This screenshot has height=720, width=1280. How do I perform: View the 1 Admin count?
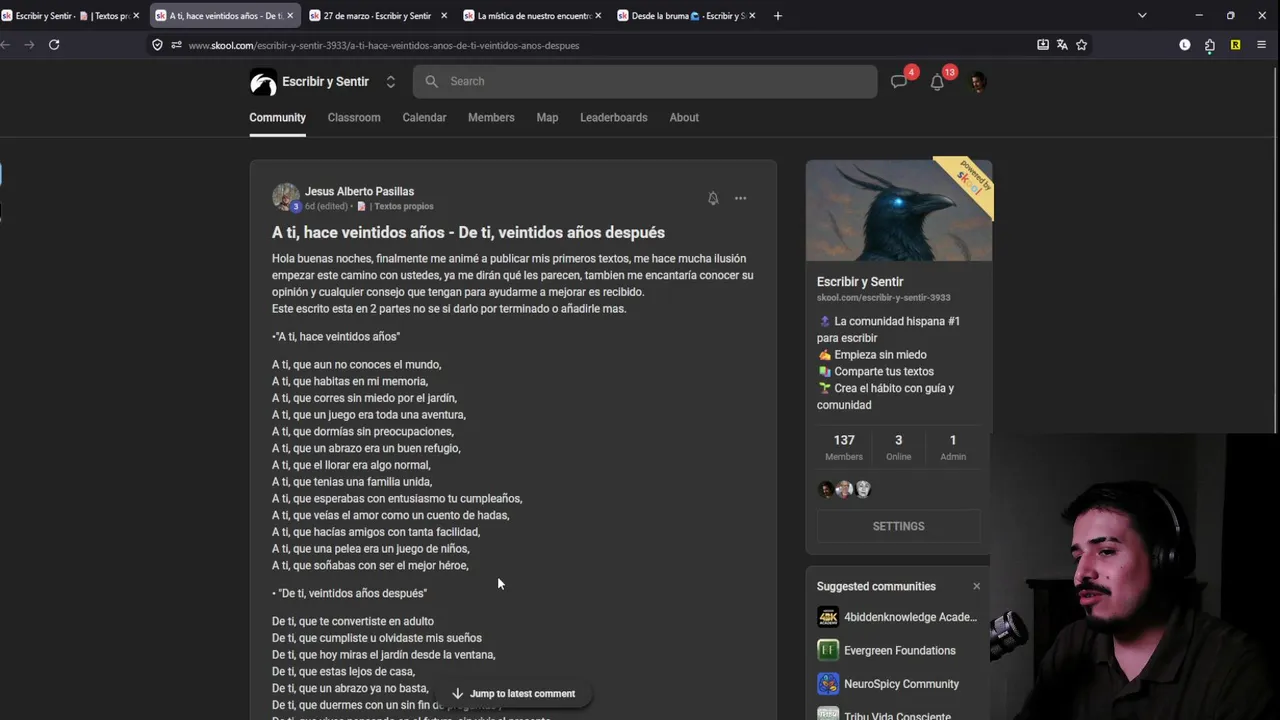tap(953, 447)
